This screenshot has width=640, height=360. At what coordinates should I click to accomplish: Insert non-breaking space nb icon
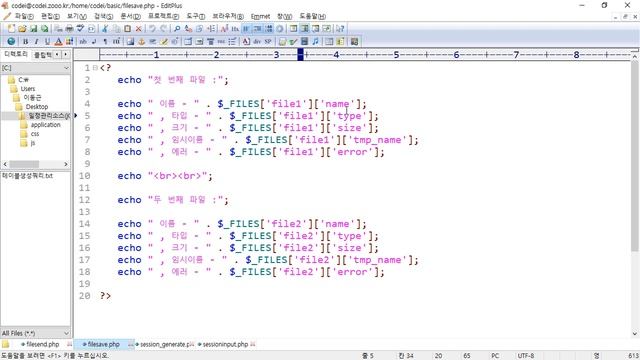click(x=83, y=41)
